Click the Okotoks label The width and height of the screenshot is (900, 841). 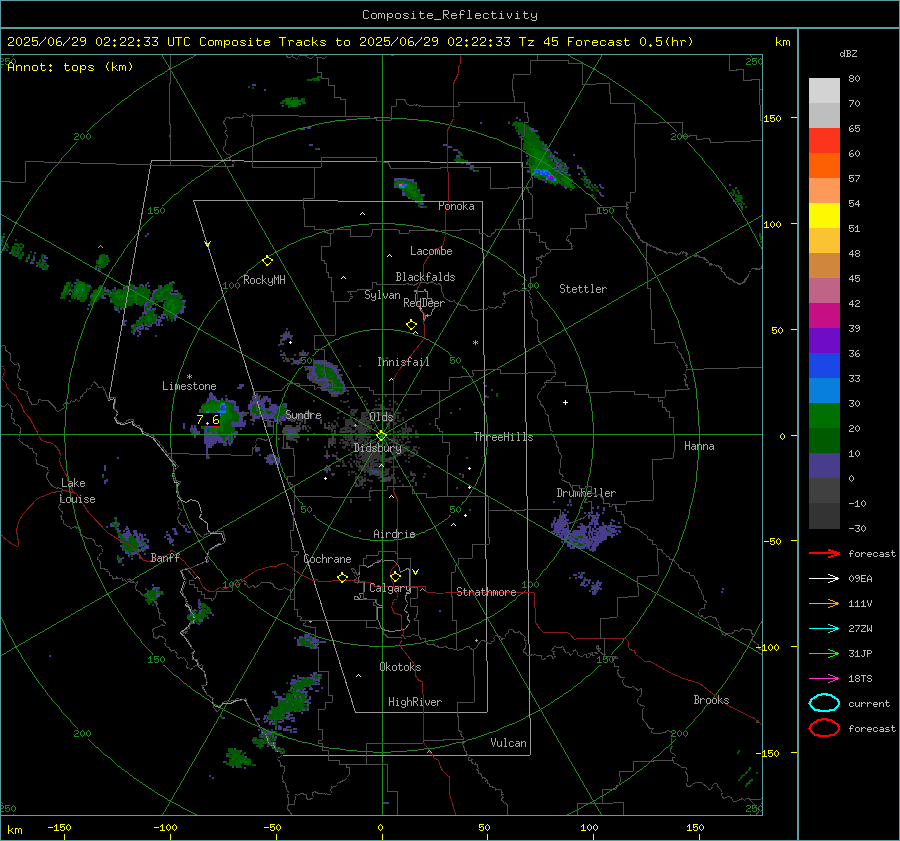pos(400,667)
